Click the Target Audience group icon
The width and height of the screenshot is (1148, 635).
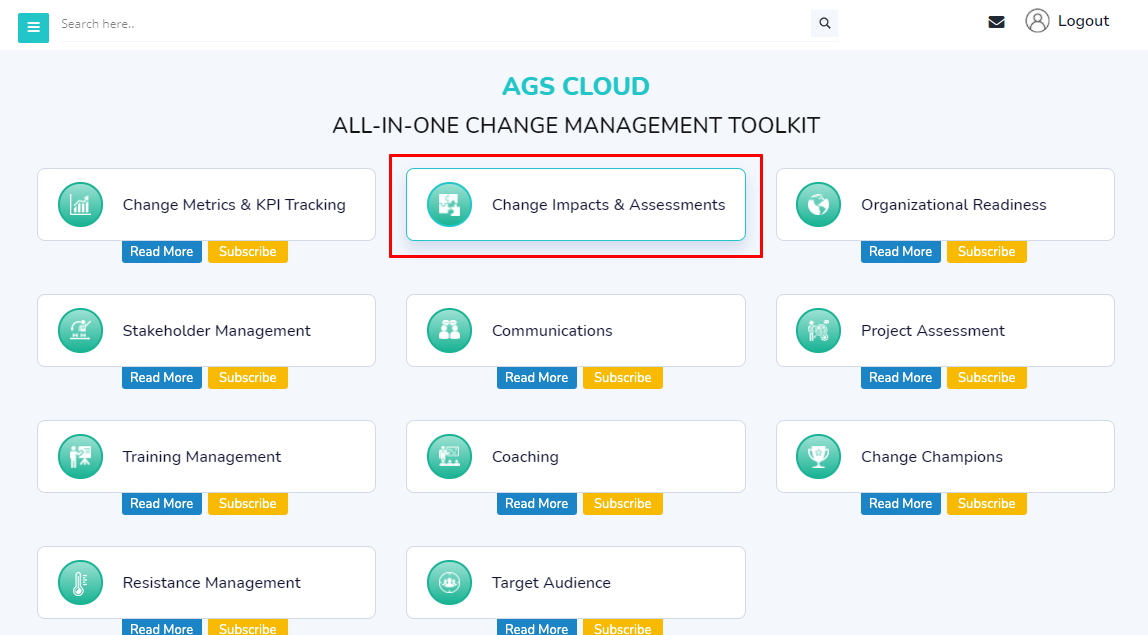(450, 582)
